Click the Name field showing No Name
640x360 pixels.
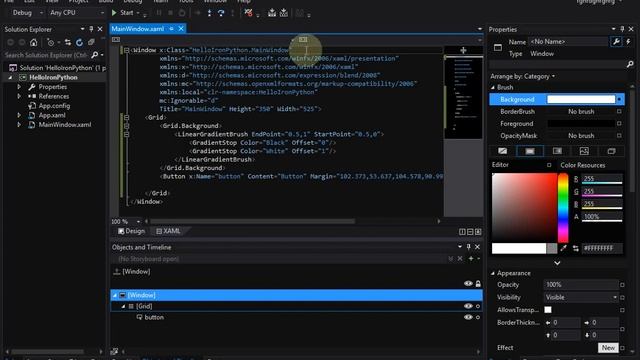tap(568, 42)
